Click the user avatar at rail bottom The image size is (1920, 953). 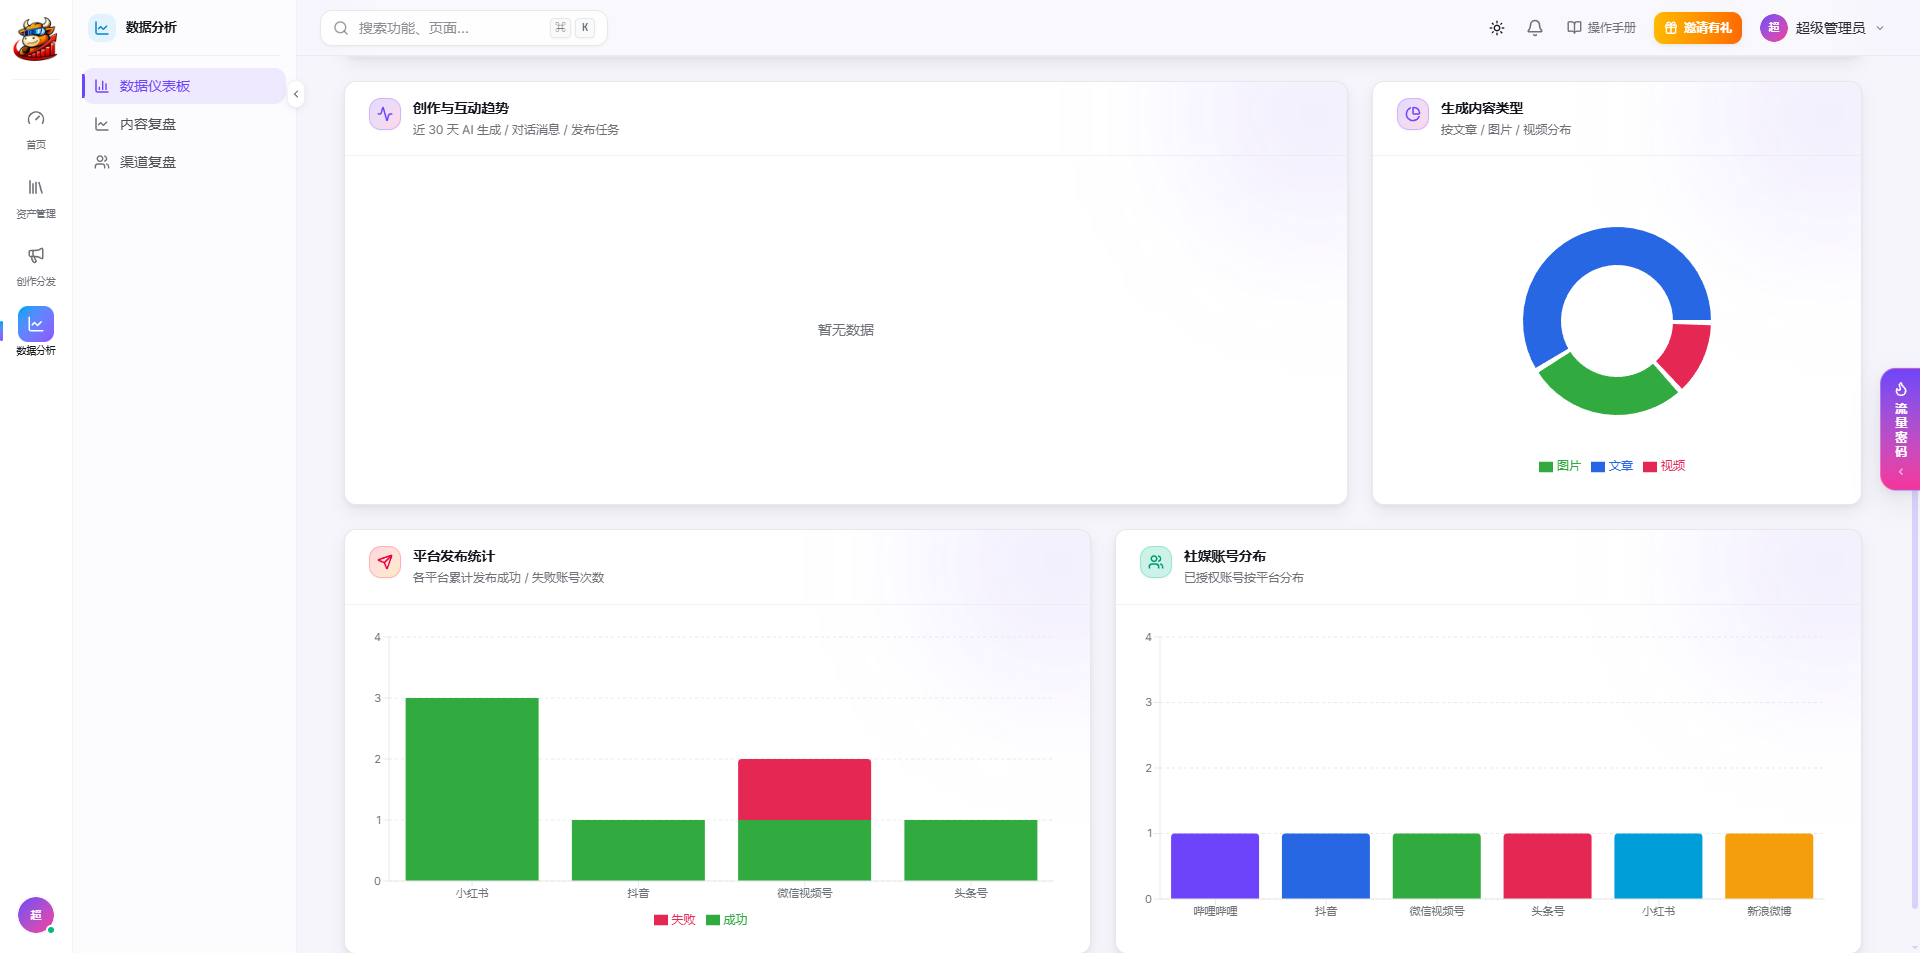tap(36, 915)
